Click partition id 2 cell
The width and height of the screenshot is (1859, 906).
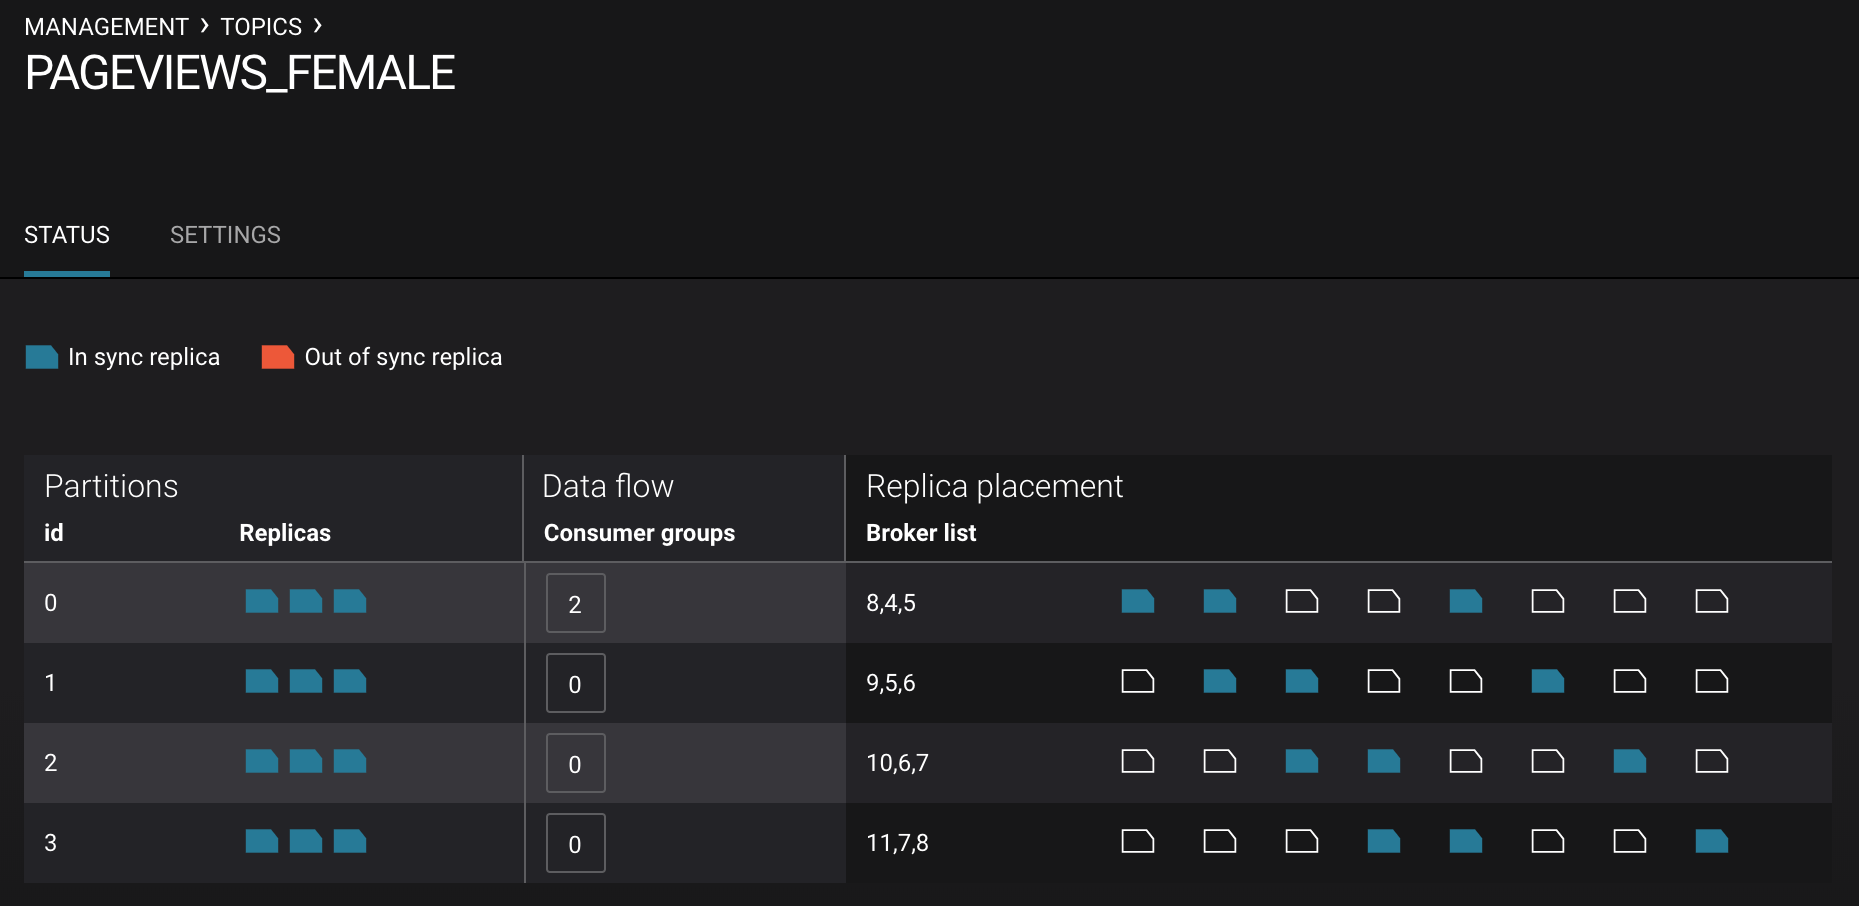click(x=51, y=763)
